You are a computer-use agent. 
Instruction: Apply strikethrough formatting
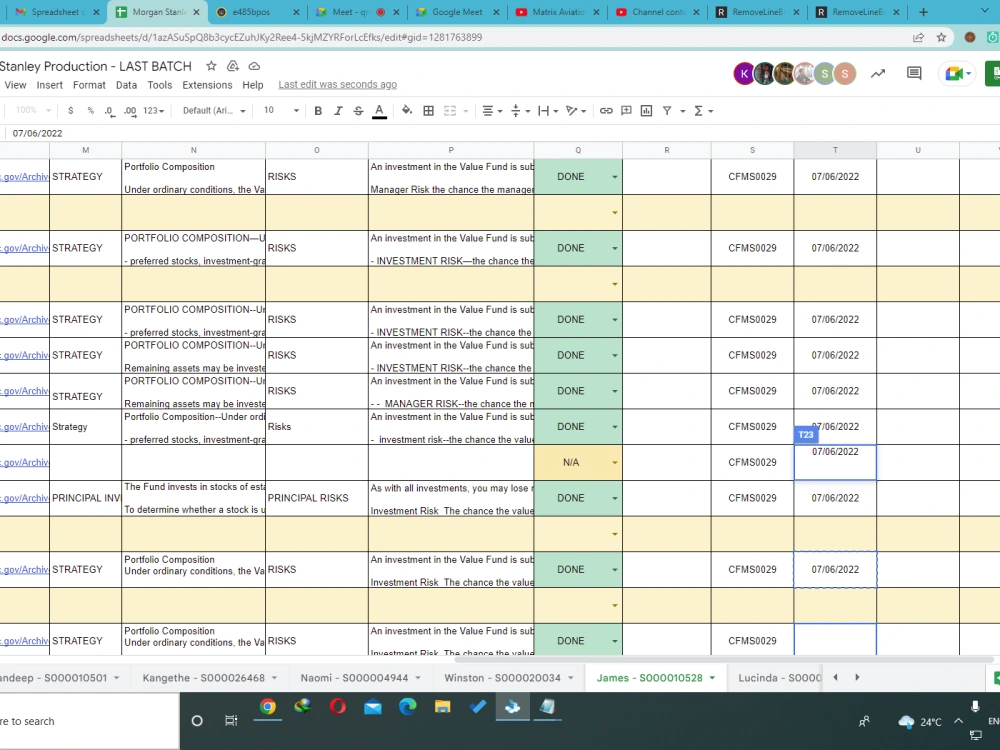pos(358,111)
